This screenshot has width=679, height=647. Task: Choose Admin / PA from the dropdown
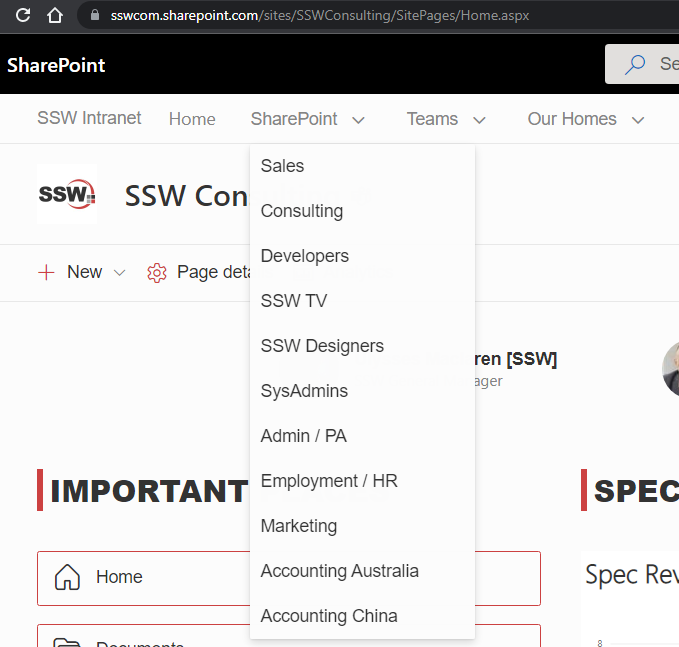(x=362, y=436)
